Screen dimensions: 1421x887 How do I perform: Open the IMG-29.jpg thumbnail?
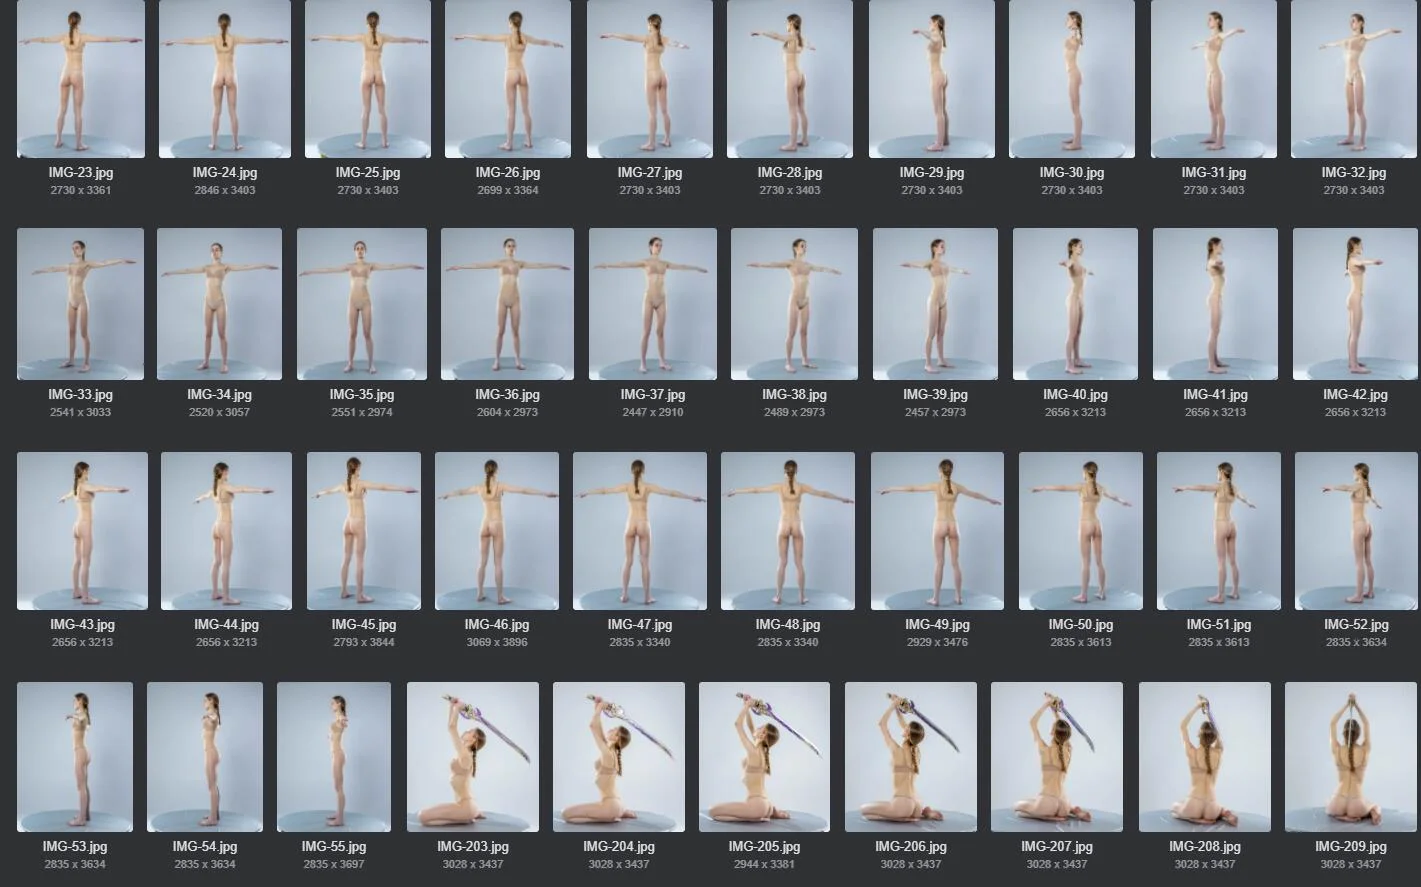[932, 79]
